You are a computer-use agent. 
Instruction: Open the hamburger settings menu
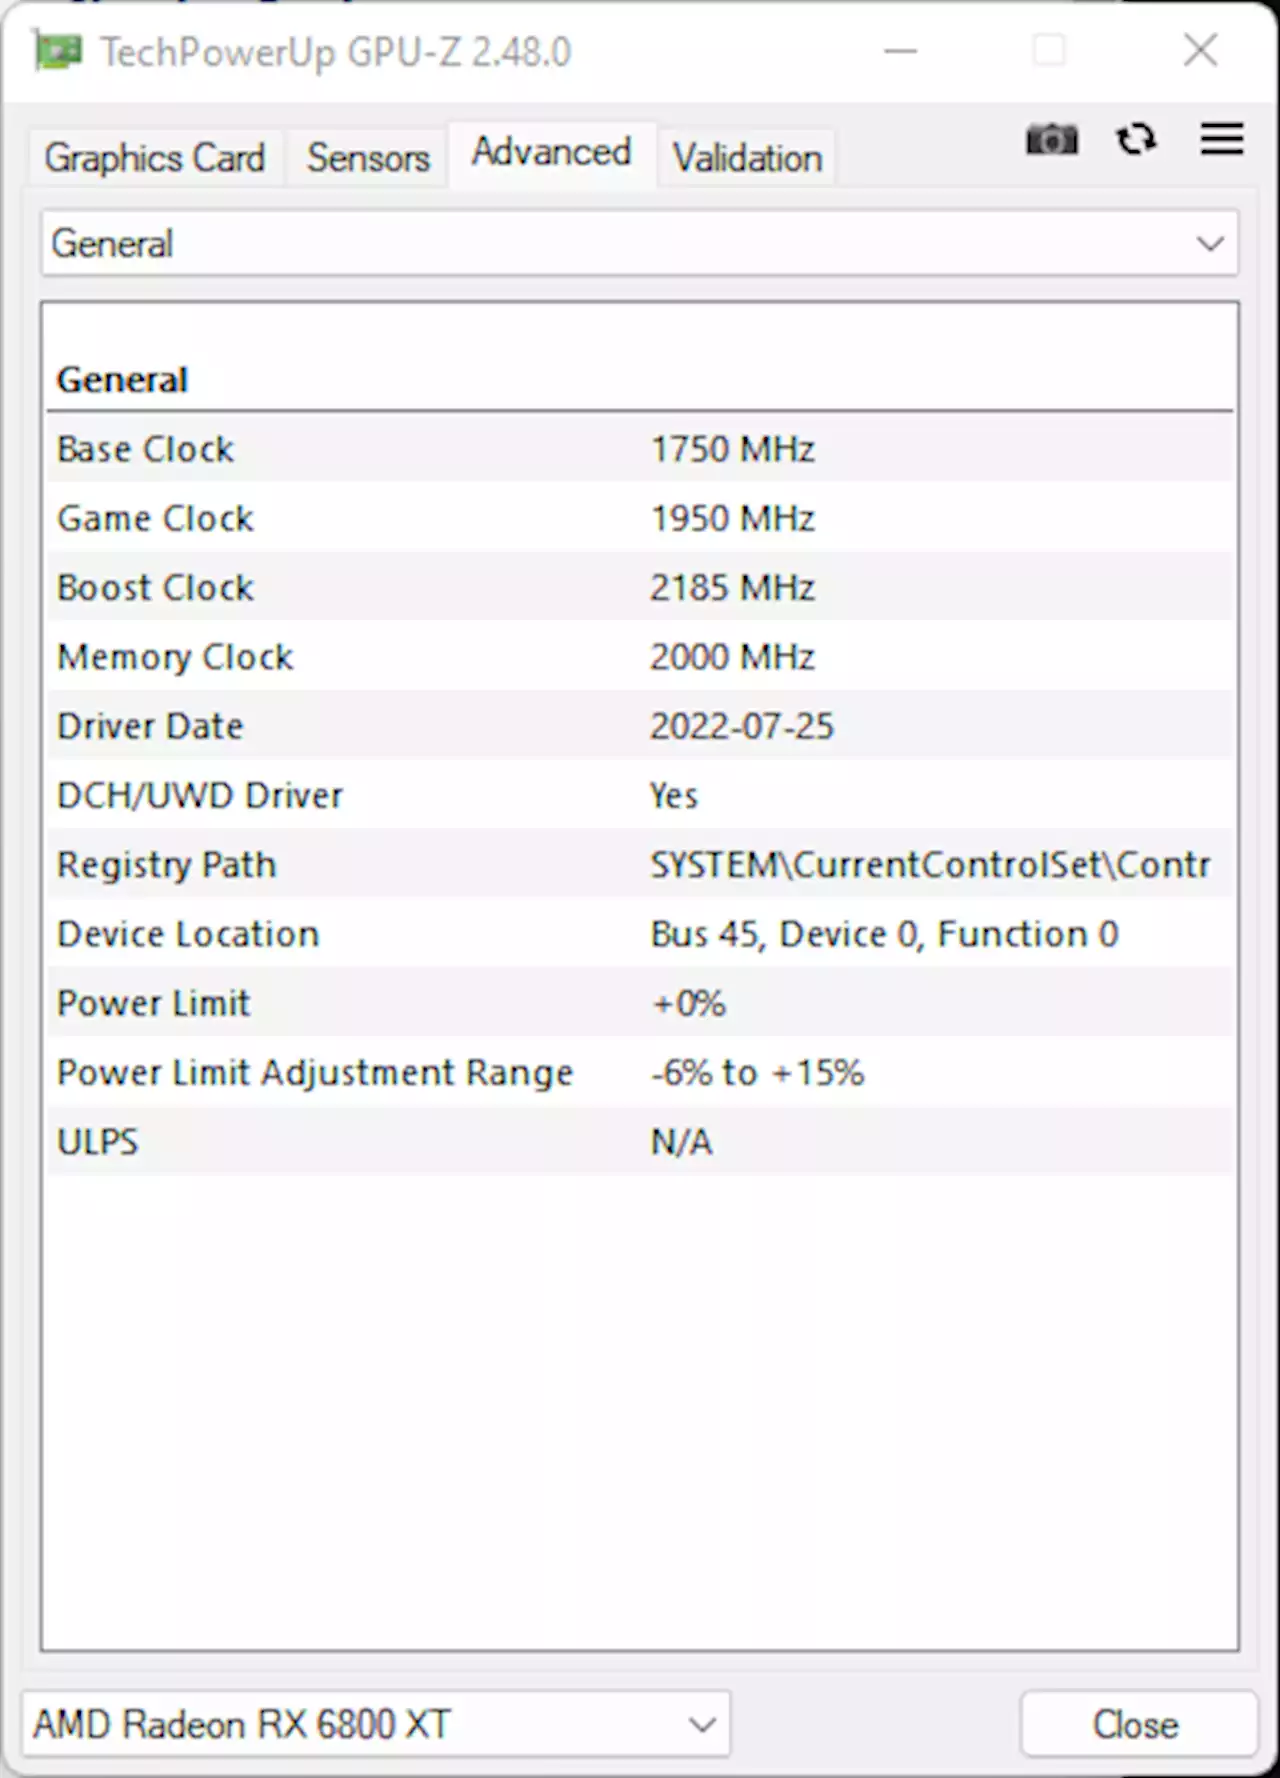(1222, 139)
